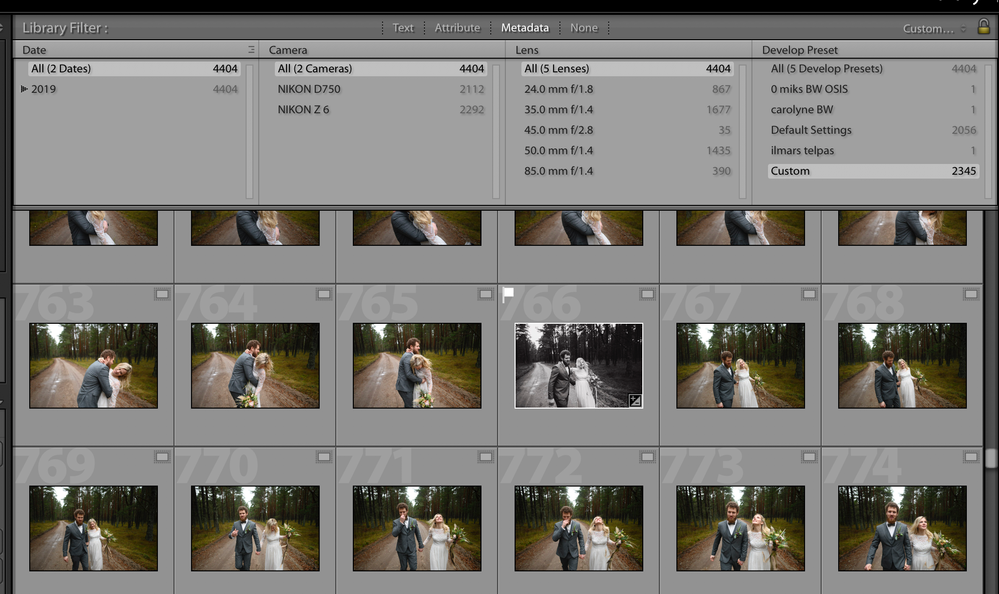Image resolution: width=999 pixels, height=594 pixels.
Task: Click the flag icon on photo 766
Action: pyautogui.click(x=508, y=294)
